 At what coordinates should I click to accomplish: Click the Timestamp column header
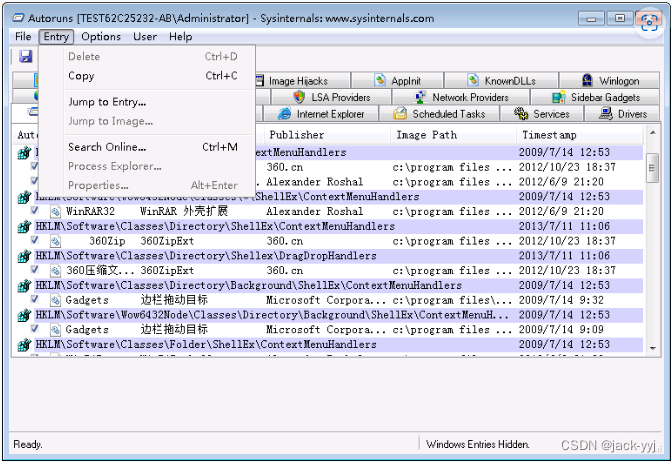tap(580, 135)
